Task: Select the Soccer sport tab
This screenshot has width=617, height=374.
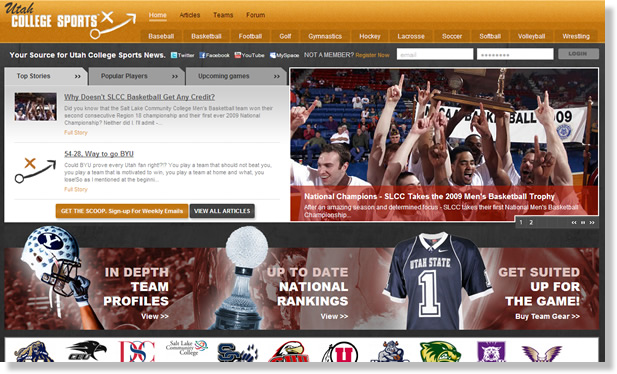Action: [452, 36]
